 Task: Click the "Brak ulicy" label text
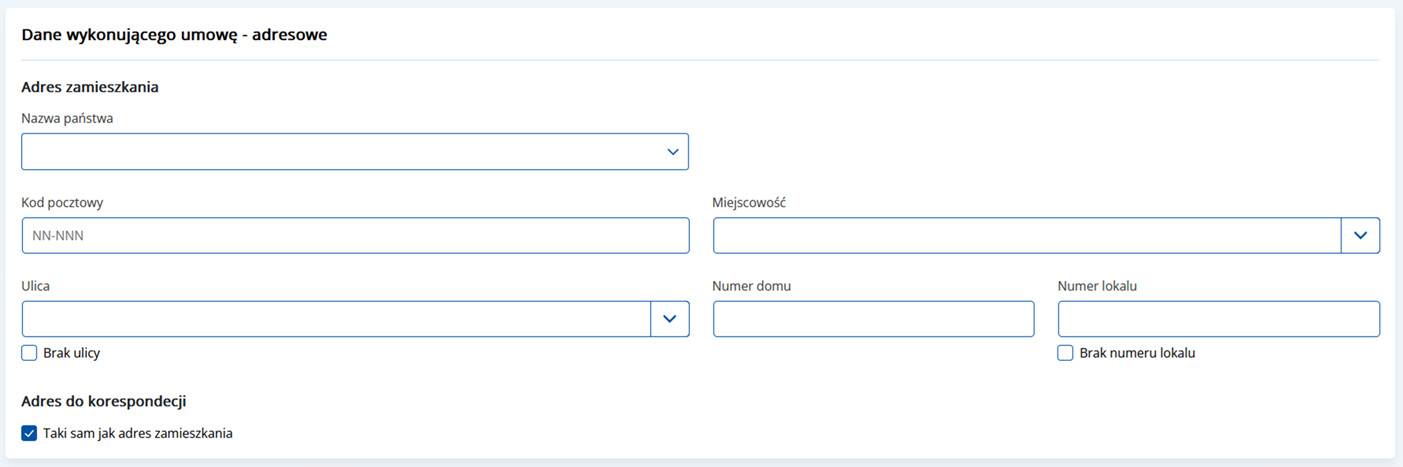click(x=72, y=353)
